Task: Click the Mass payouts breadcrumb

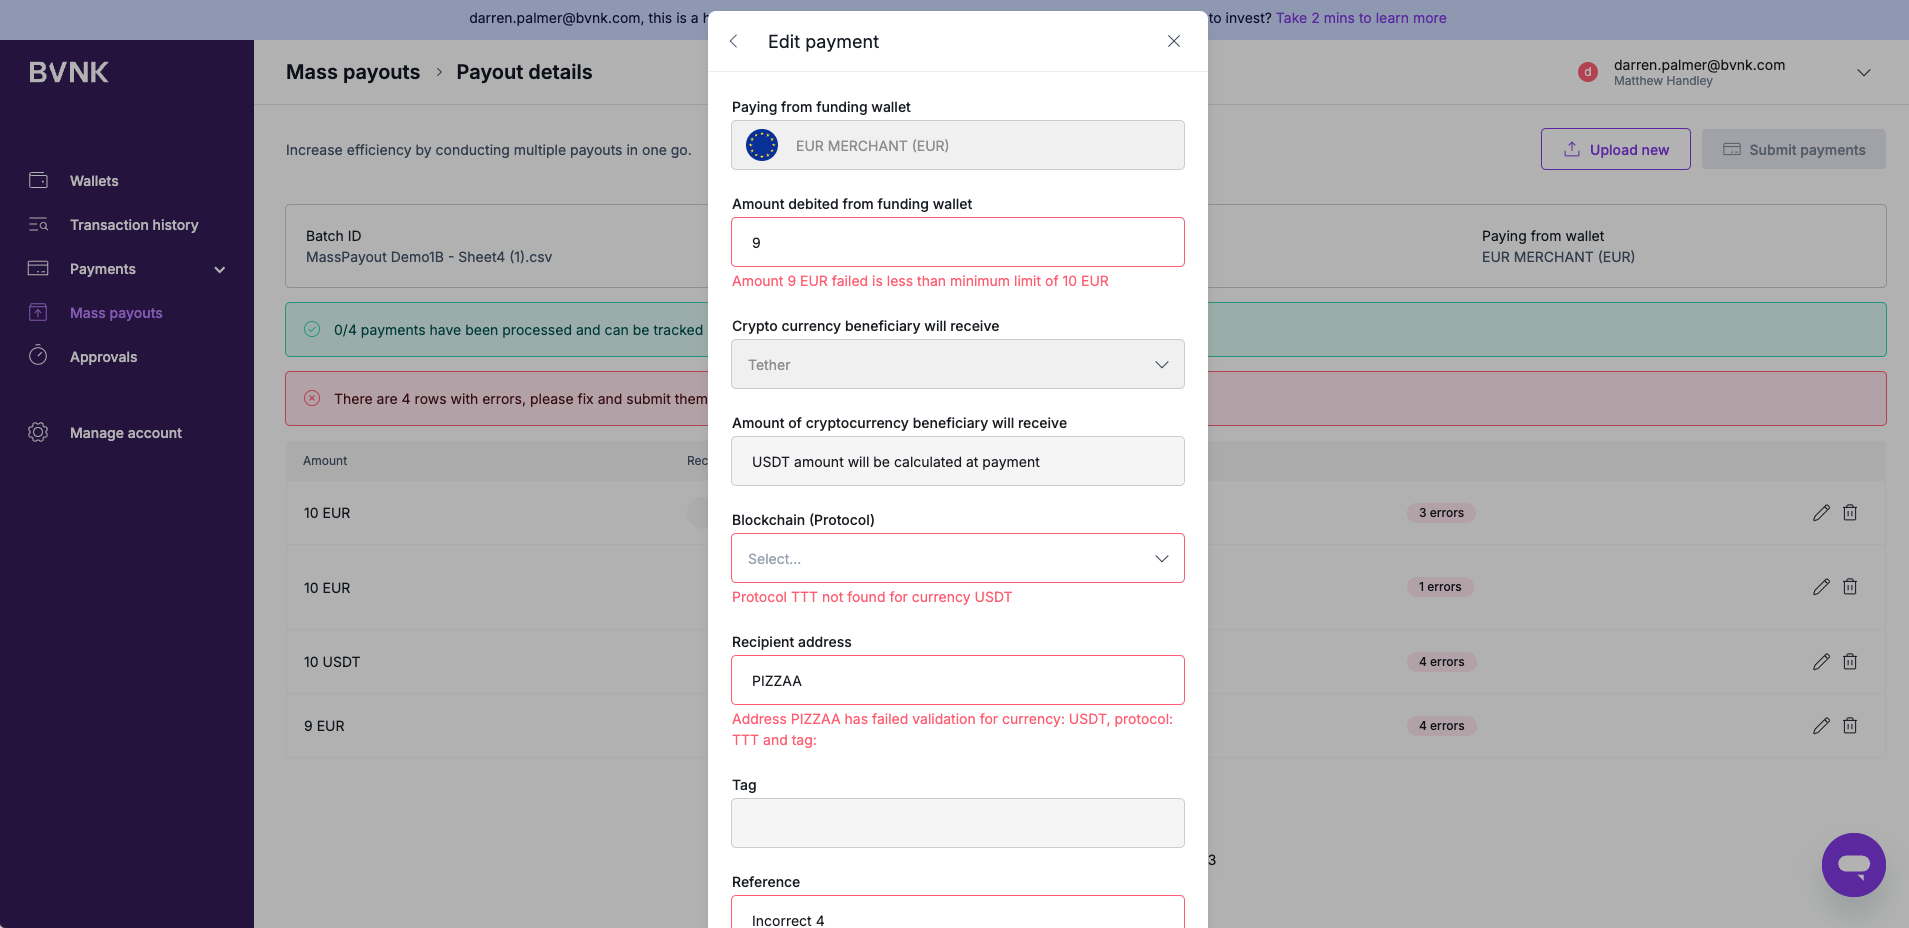Action: [353, 72]
